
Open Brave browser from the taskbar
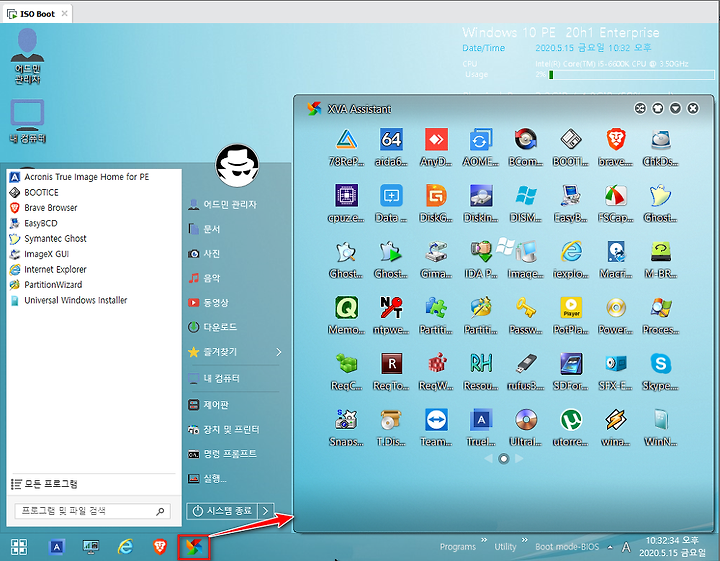pos(159,547)
